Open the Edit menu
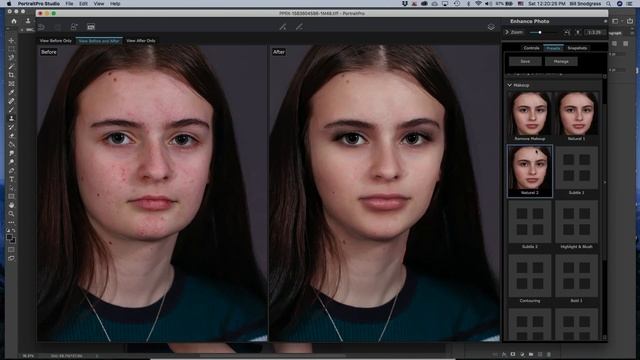The image size is (640, 360). click(x=83, y=3)
